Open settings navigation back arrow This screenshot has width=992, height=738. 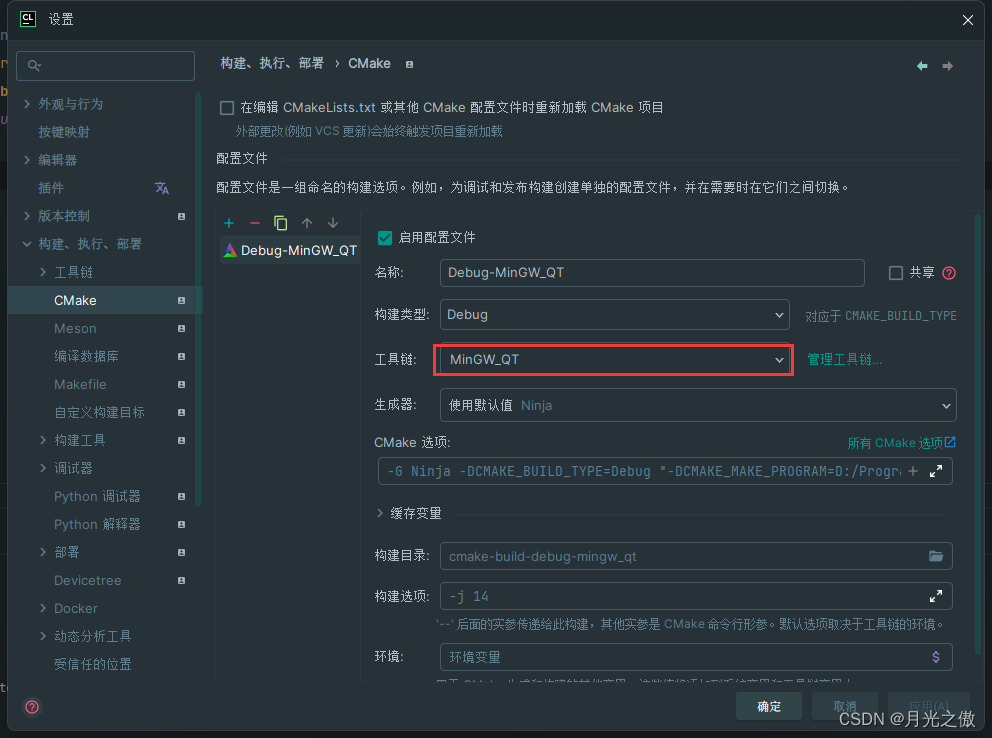tap(921, 64)
